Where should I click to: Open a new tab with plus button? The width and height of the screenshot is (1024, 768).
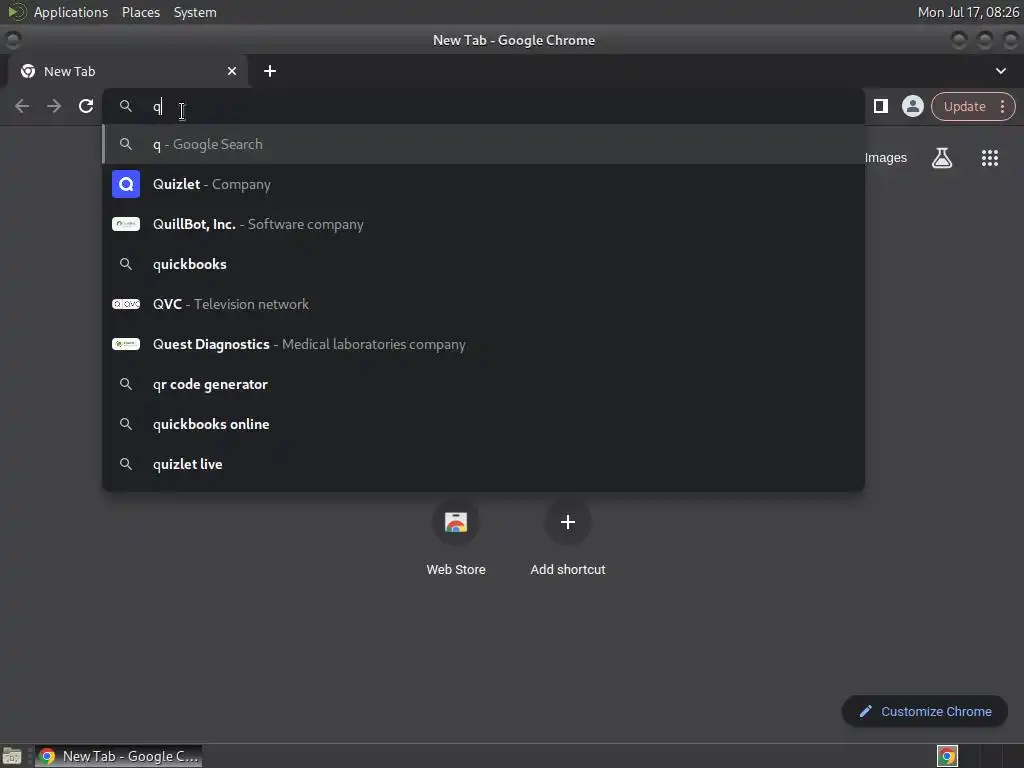(270, 71)
